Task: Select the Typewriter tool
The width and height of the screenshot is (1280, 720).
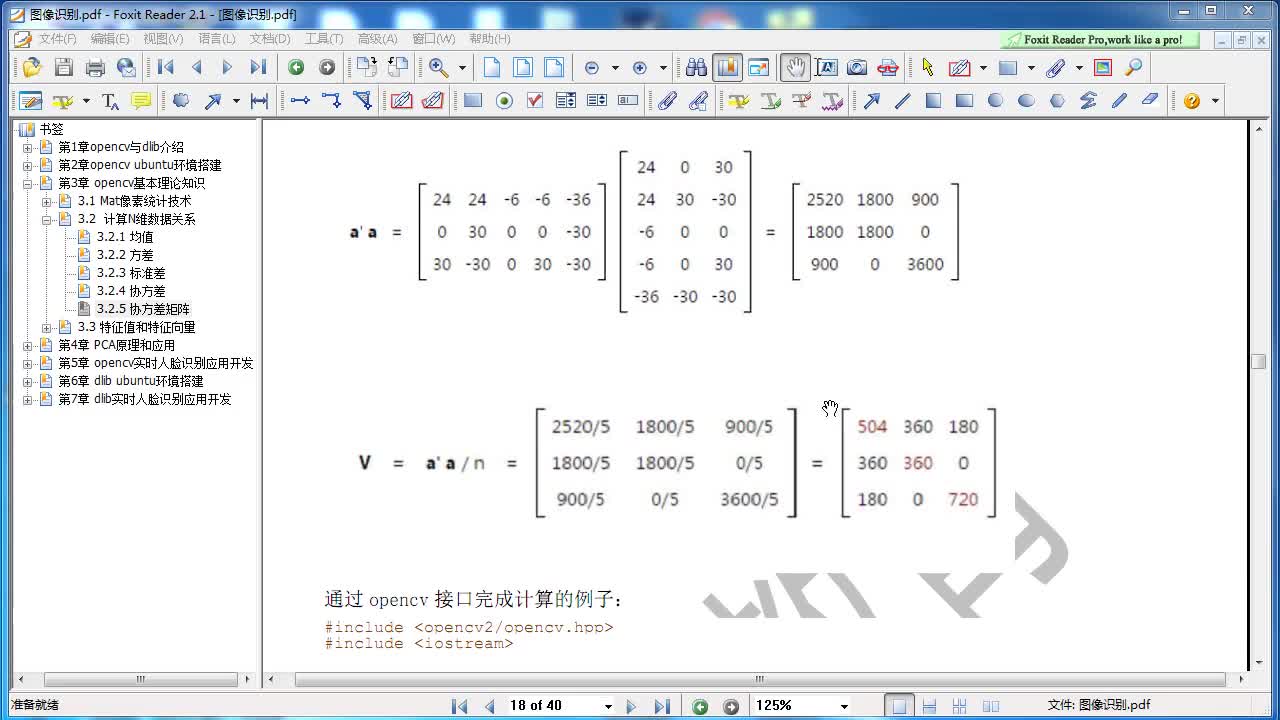Action: (x=110, y=100)
